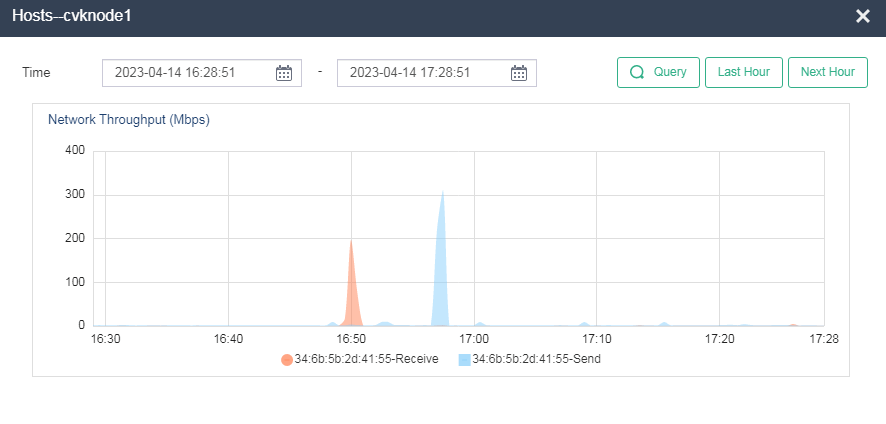Image resolution: width=886 pixels, height=424 pixels.
Task: Click the Time label
Action: (x=36, y=73)
